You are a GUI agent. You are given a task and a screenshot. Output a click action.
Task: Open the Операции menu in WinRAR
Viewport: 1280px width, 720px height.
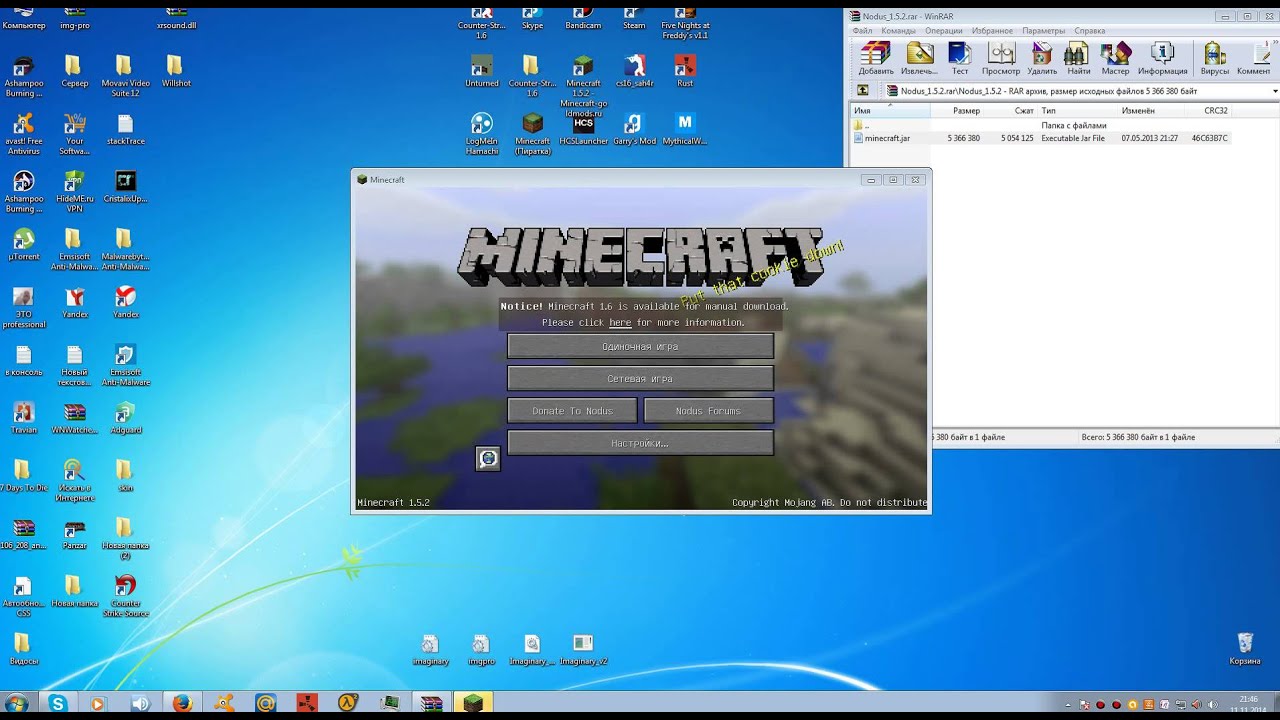tap(943, 31)
